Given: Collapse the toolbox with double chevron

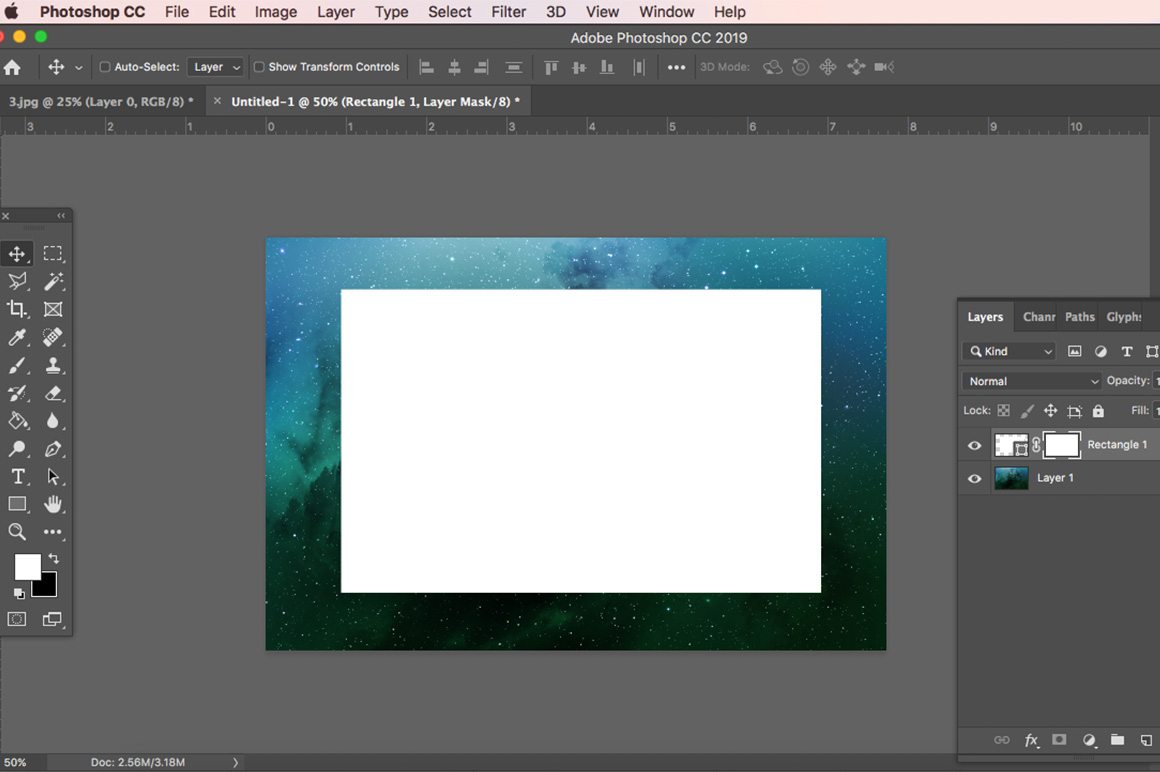Looking at the screenshot, I should click(x=61, y=216).
